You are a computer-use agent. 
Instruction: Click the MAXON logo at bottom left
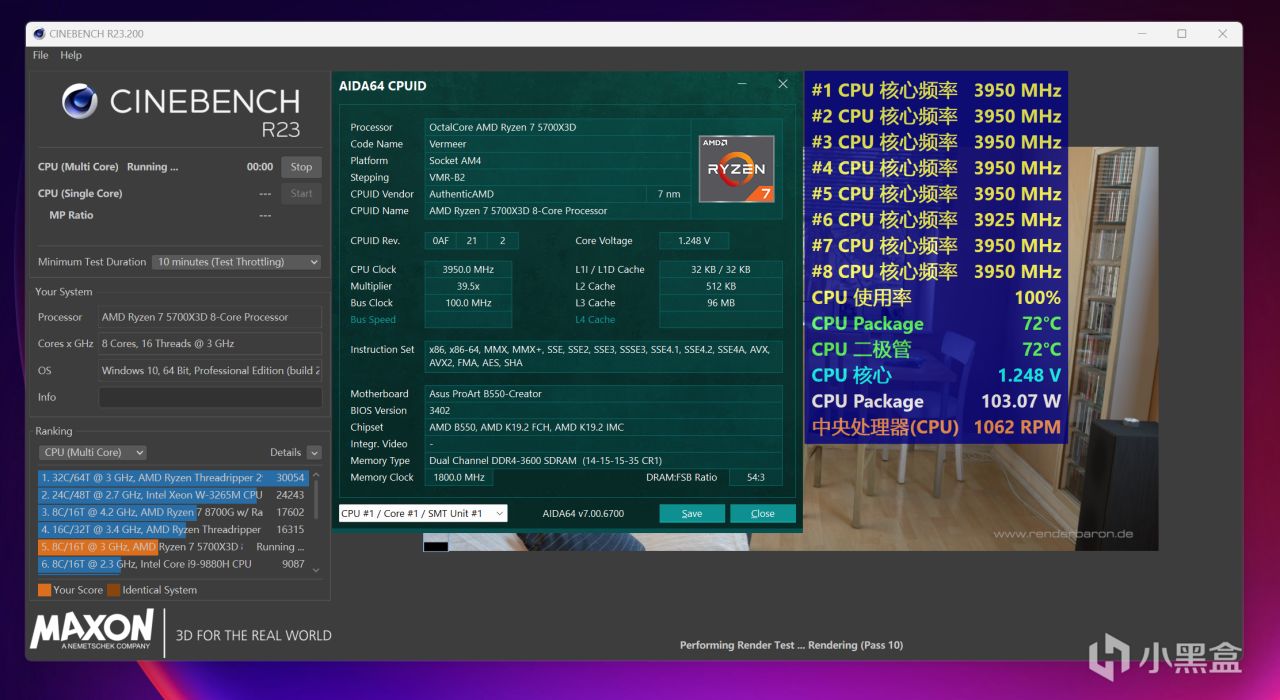[x=92, y=631]
